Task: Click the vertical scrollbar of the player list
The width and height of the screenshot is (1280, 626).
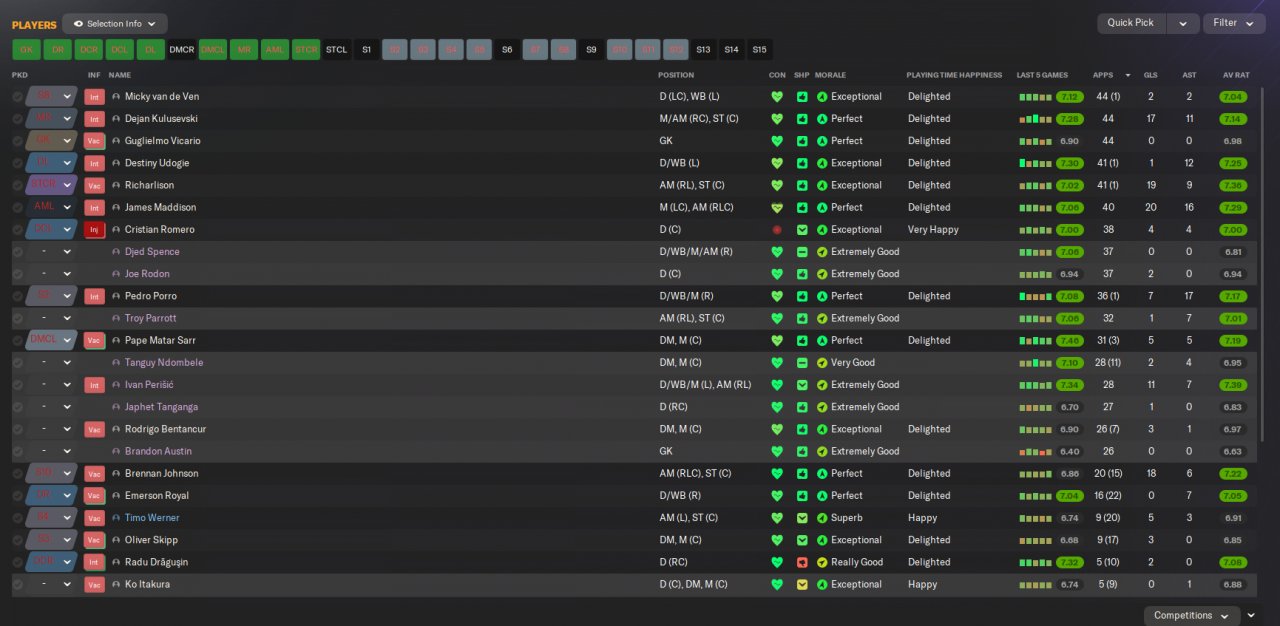Action: (x=1262, y=265)
